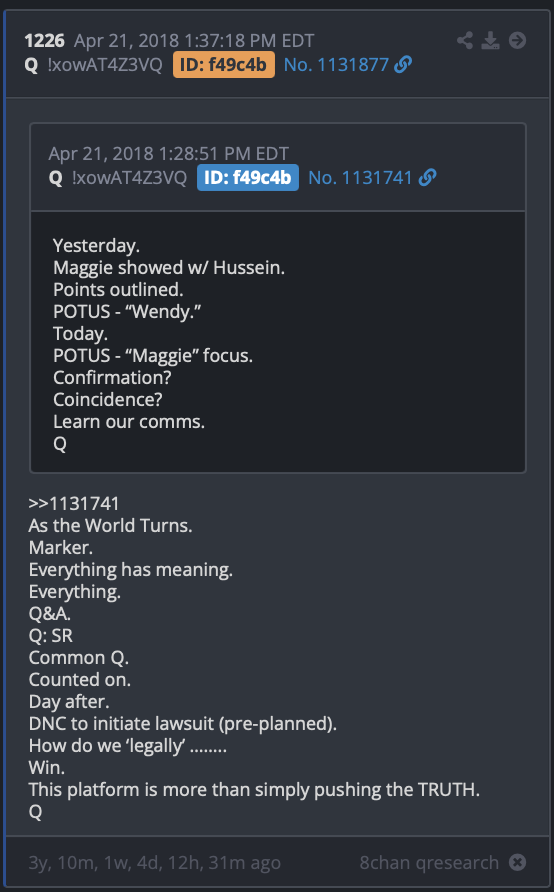This screenshot has width=554, height=892.
Task: Click the orange ID: f49c4b badge
Action: point(224,65)
